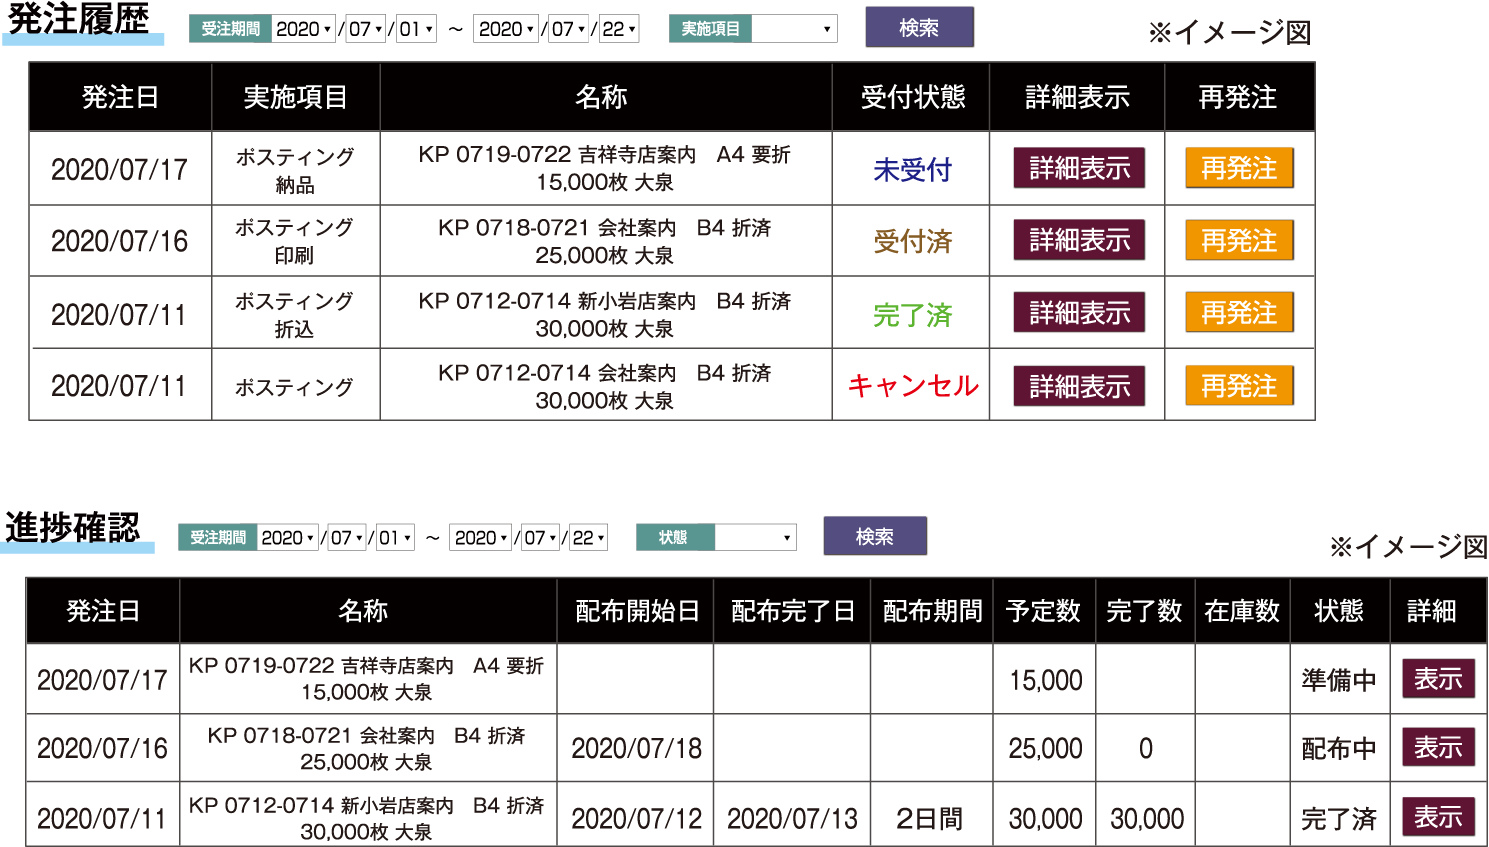Expand the 状態 filter dropdown in 進捗確認
The width and height of the screenshot is (1489, 847).
point(755,537)
